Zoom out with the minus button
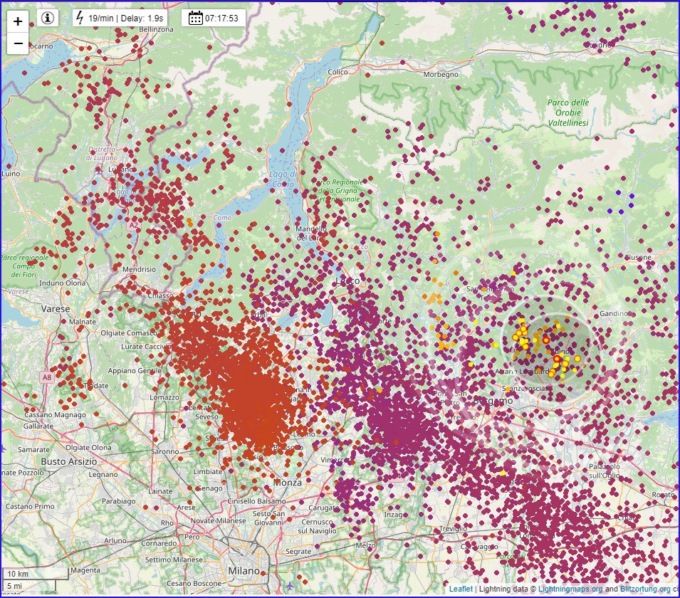The width and height of the screenshot is (680, 598). click(18, 43)
